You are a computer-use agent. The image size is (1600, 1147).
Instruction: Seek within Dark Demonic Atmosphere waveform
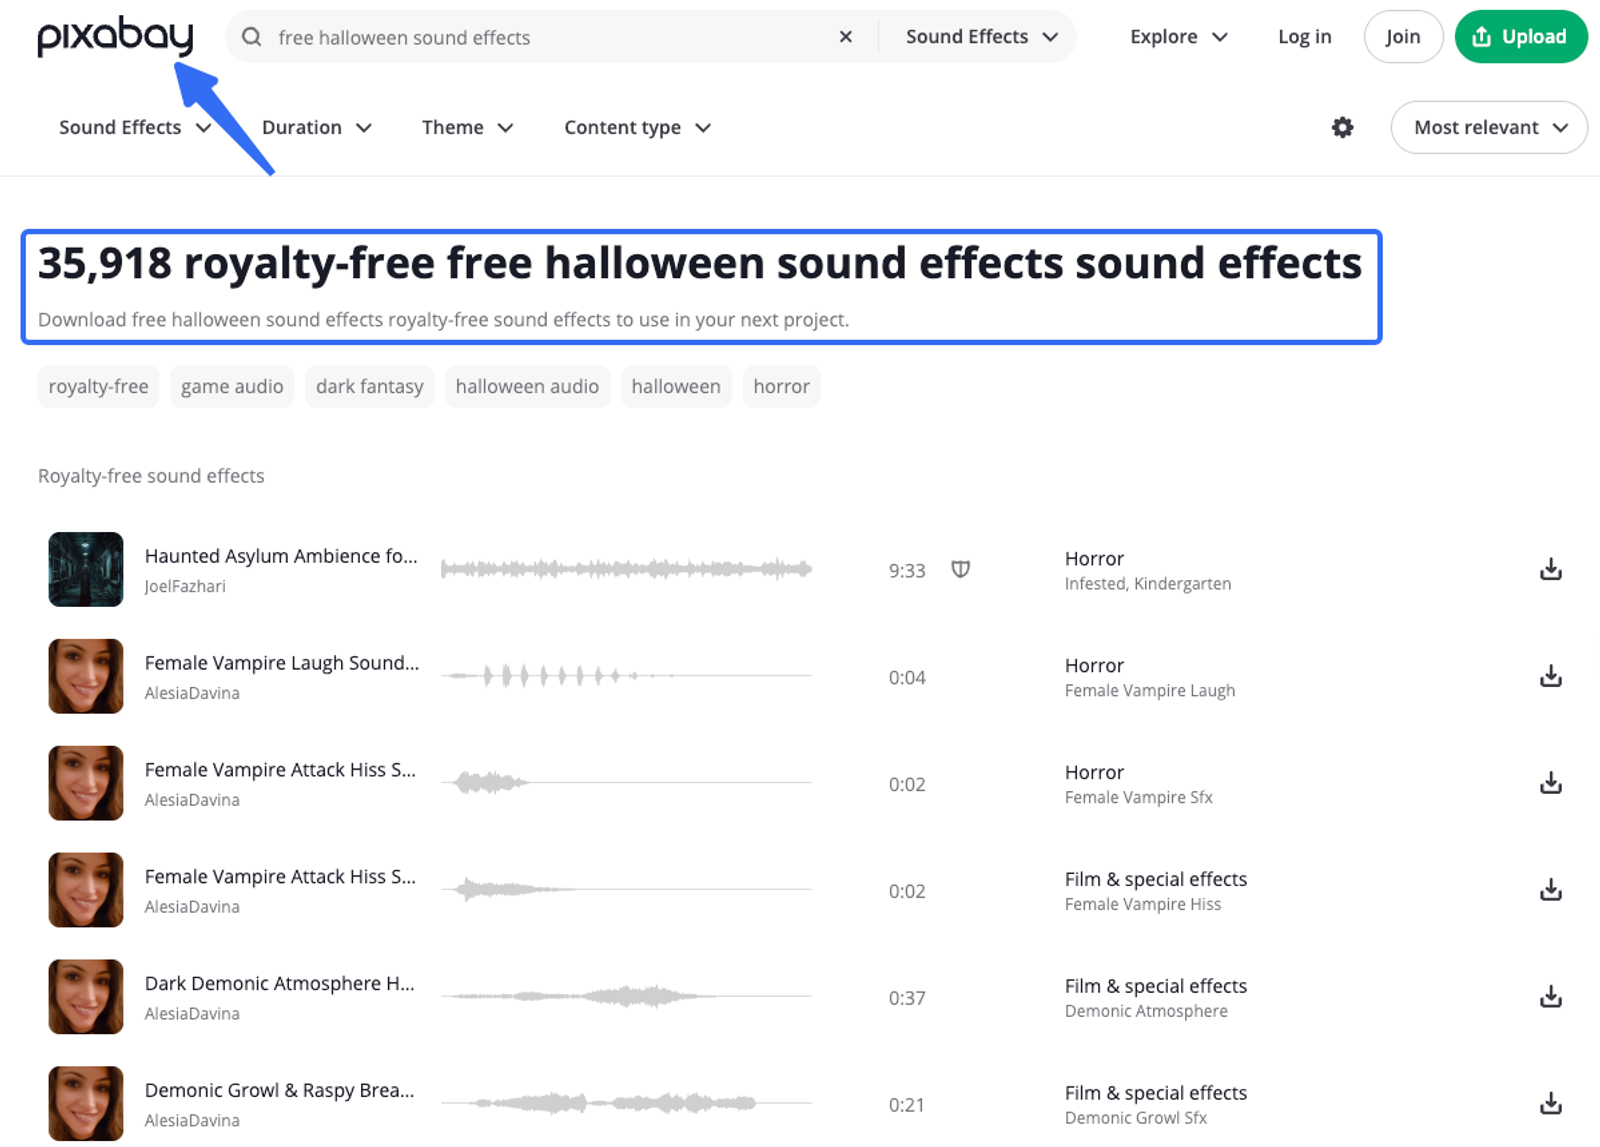[x=626, y=997]
